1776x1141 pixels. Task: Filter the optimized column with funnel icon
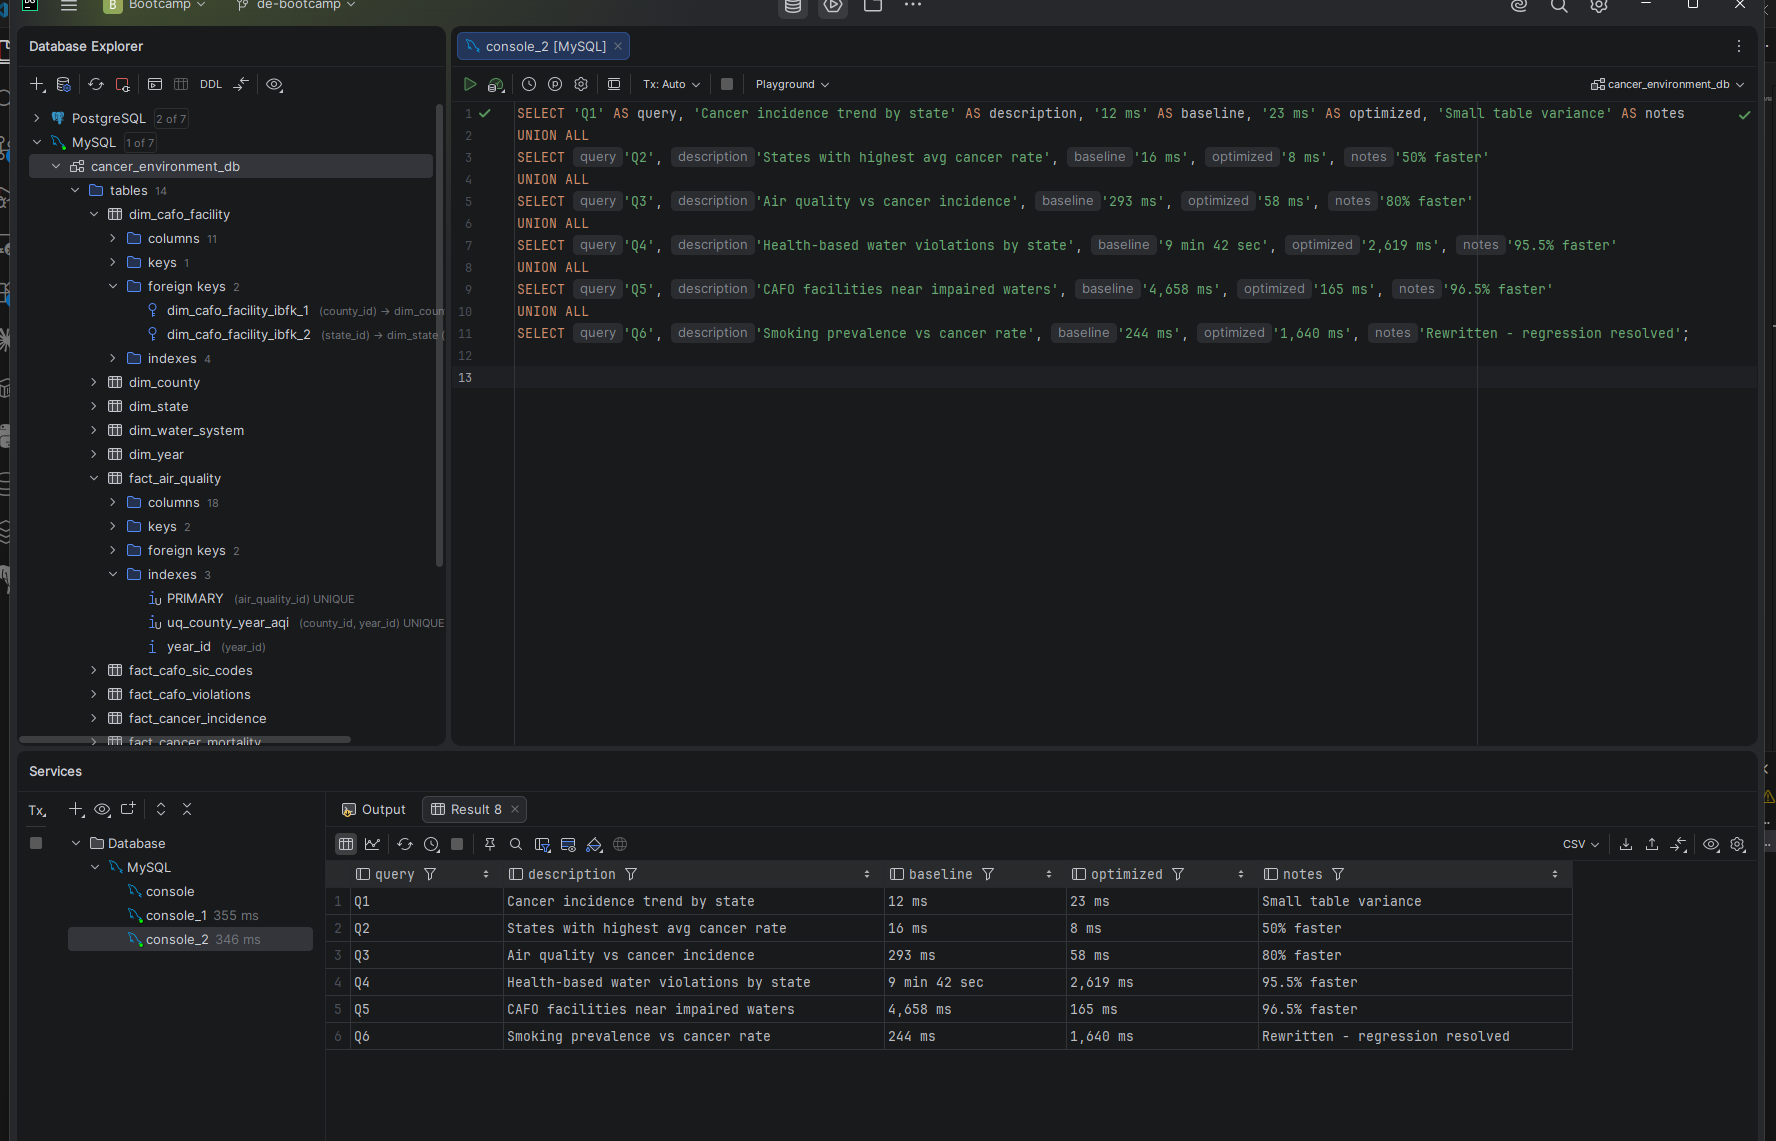pyautogui.click(x=1178, y=874)
